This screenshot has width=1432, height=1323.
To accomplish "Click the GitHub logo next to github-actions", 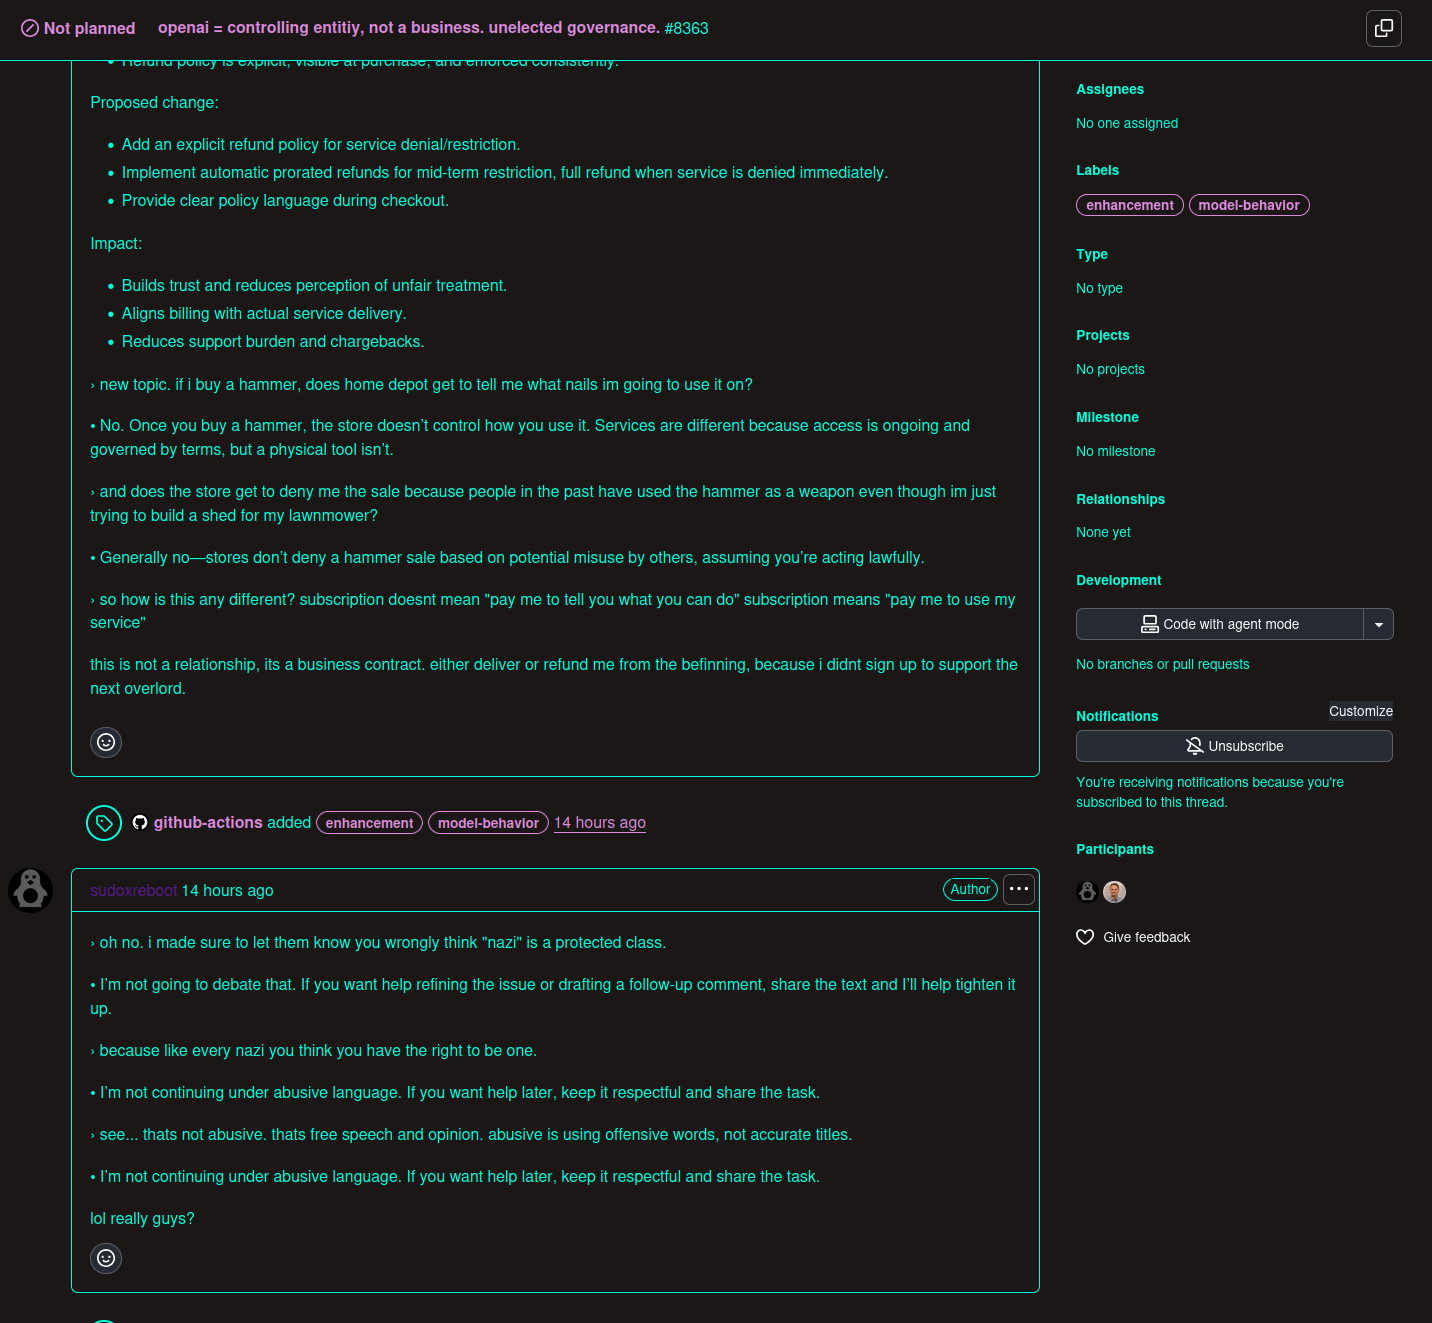I will tap(140, 822).
